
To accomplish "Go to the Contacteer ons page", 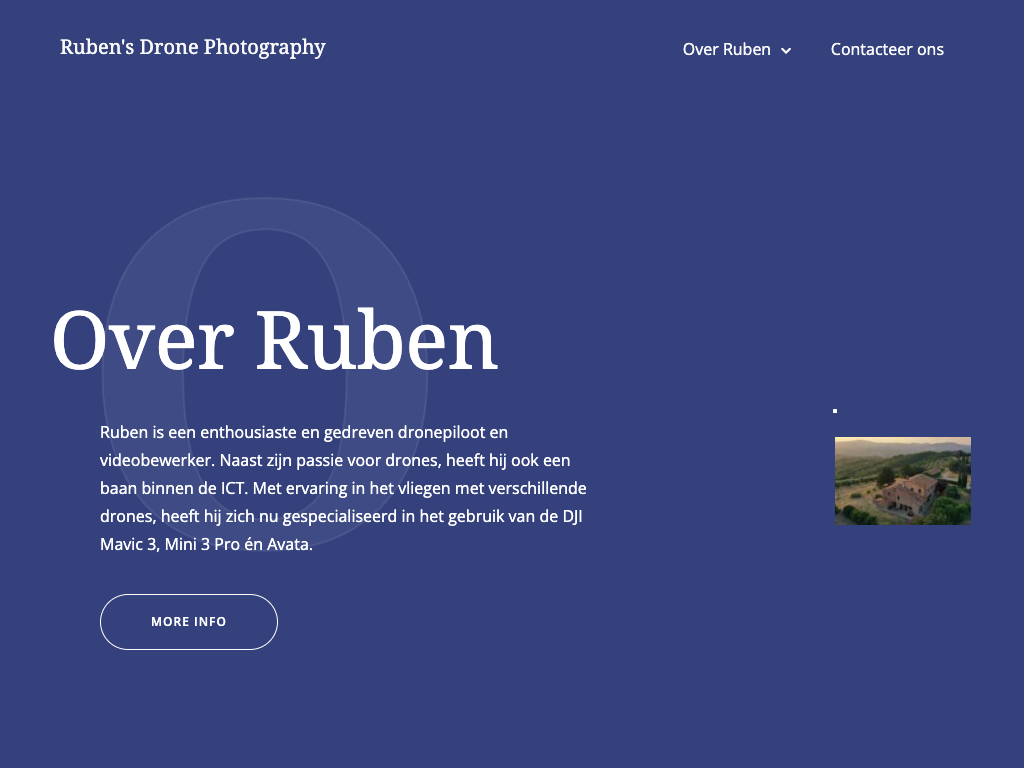I will coord(887,49).
